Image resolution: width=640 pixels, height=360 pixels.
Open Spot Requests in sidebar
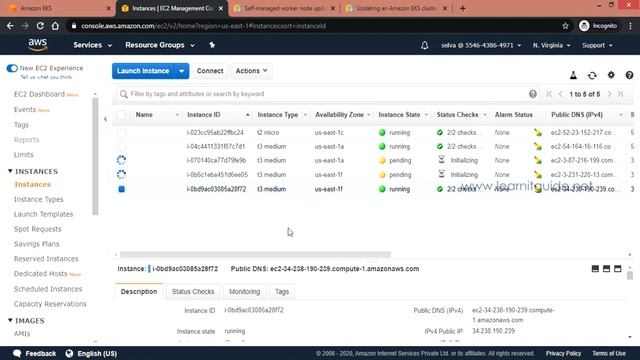pyautogui.click(x=38, y=229)
